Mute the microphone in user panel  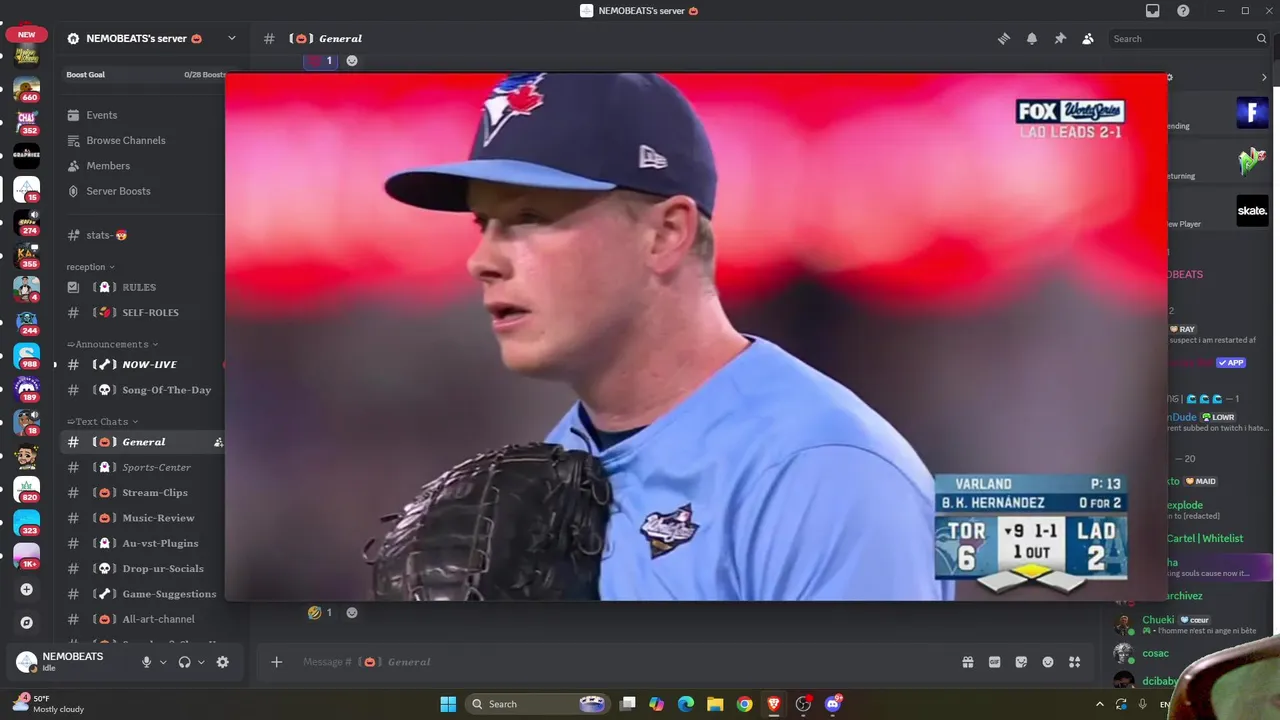[x=146, y=662]
